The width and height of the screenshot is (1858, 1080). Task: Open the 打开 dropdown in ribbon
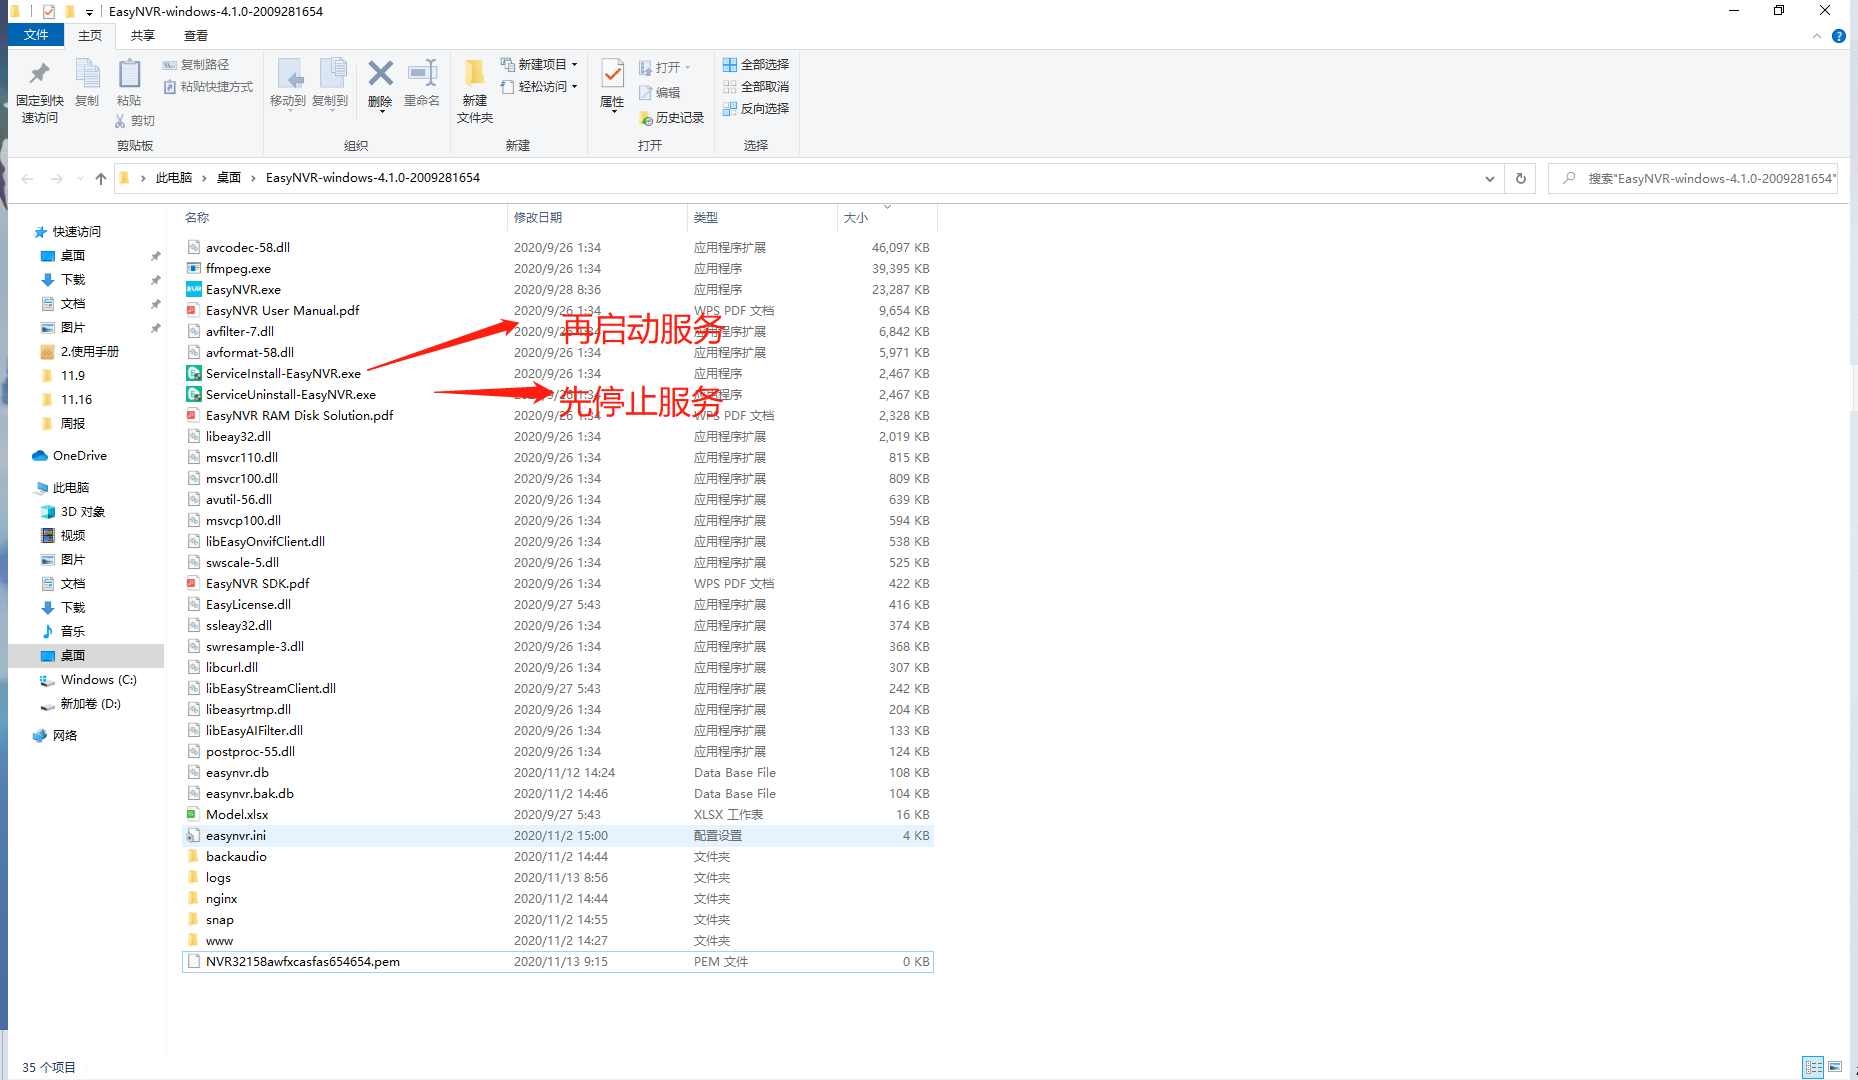(665, 68)
